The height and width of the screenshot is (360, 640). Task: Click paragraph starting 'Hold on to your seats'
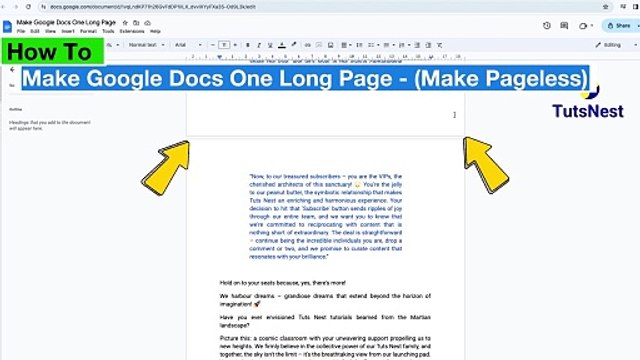click(x=282, y=283)
